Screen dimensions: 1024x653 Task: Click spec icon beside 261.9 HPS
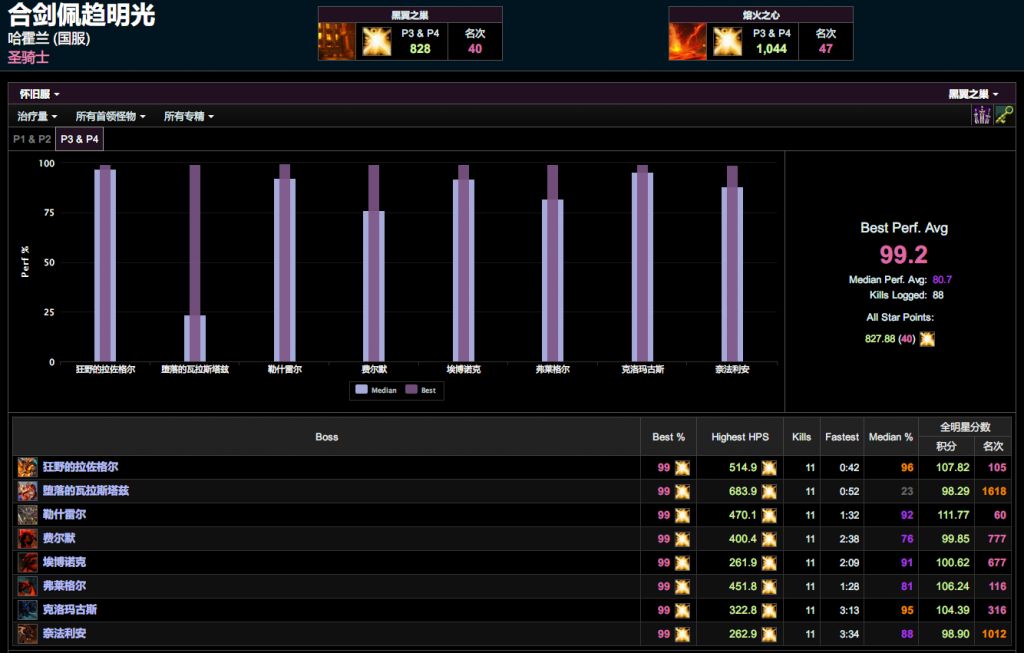coord(769,563)
